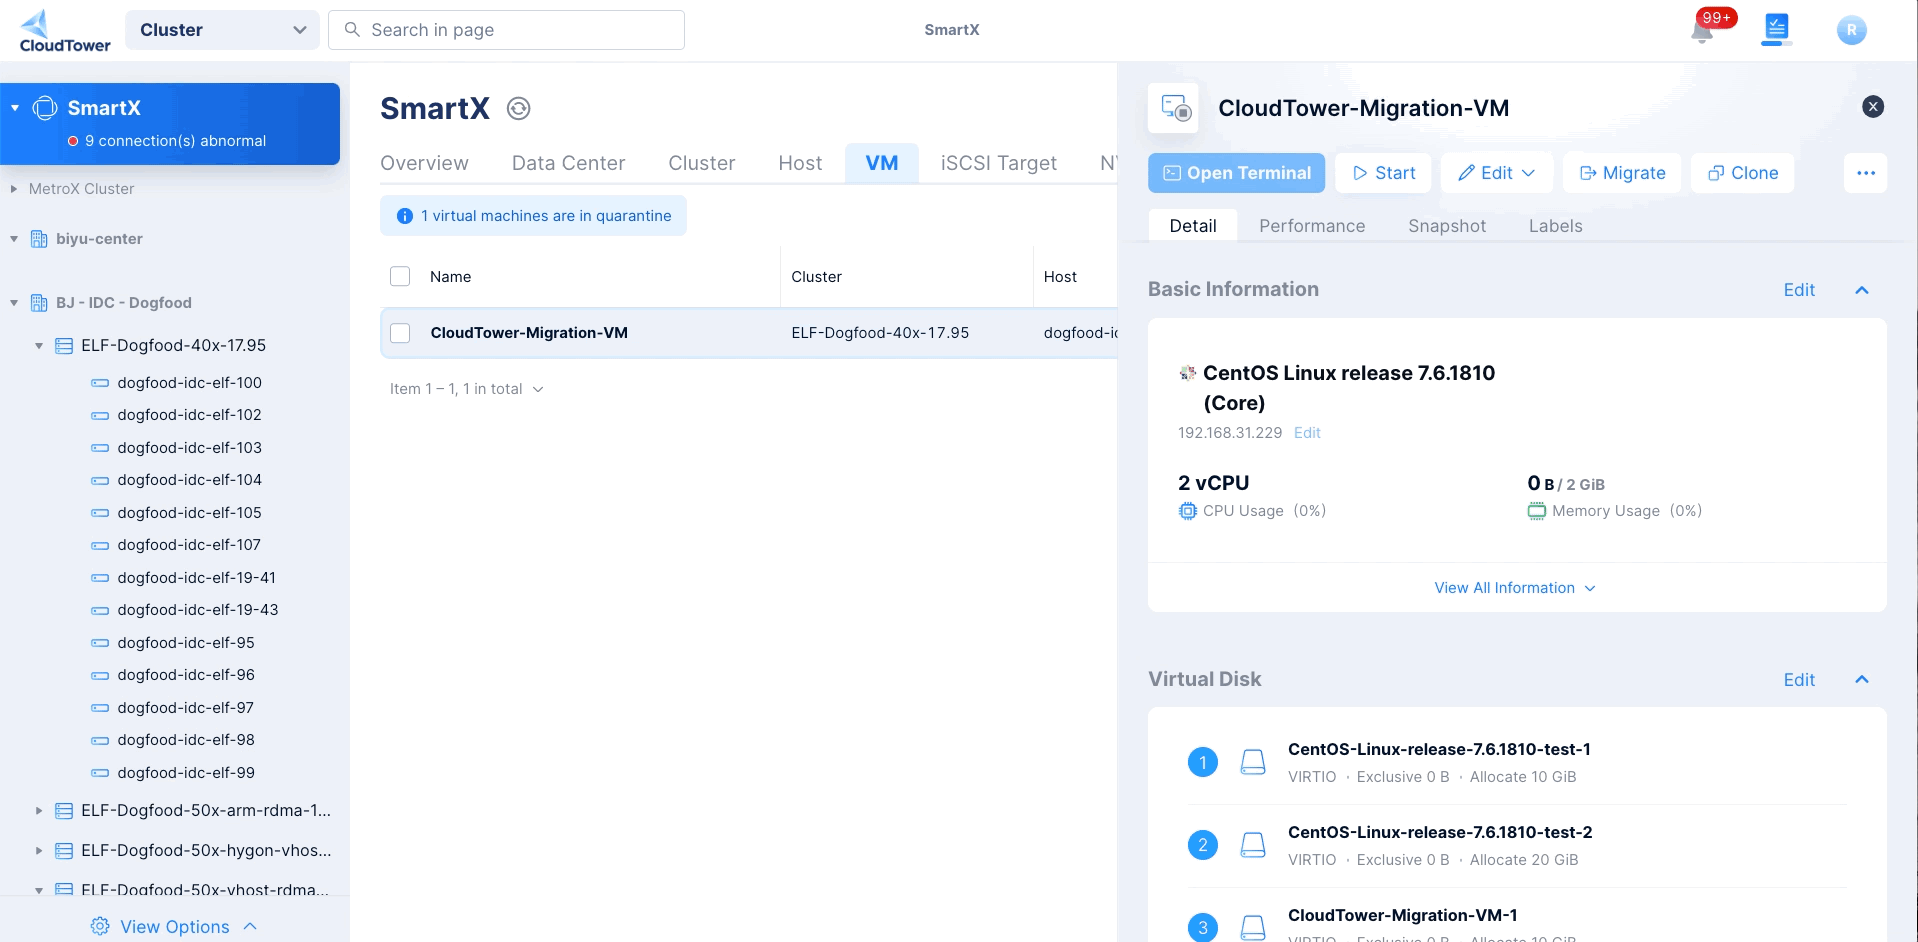Click the quarantine info icon

pyautogui.click(x=404, y=216)
